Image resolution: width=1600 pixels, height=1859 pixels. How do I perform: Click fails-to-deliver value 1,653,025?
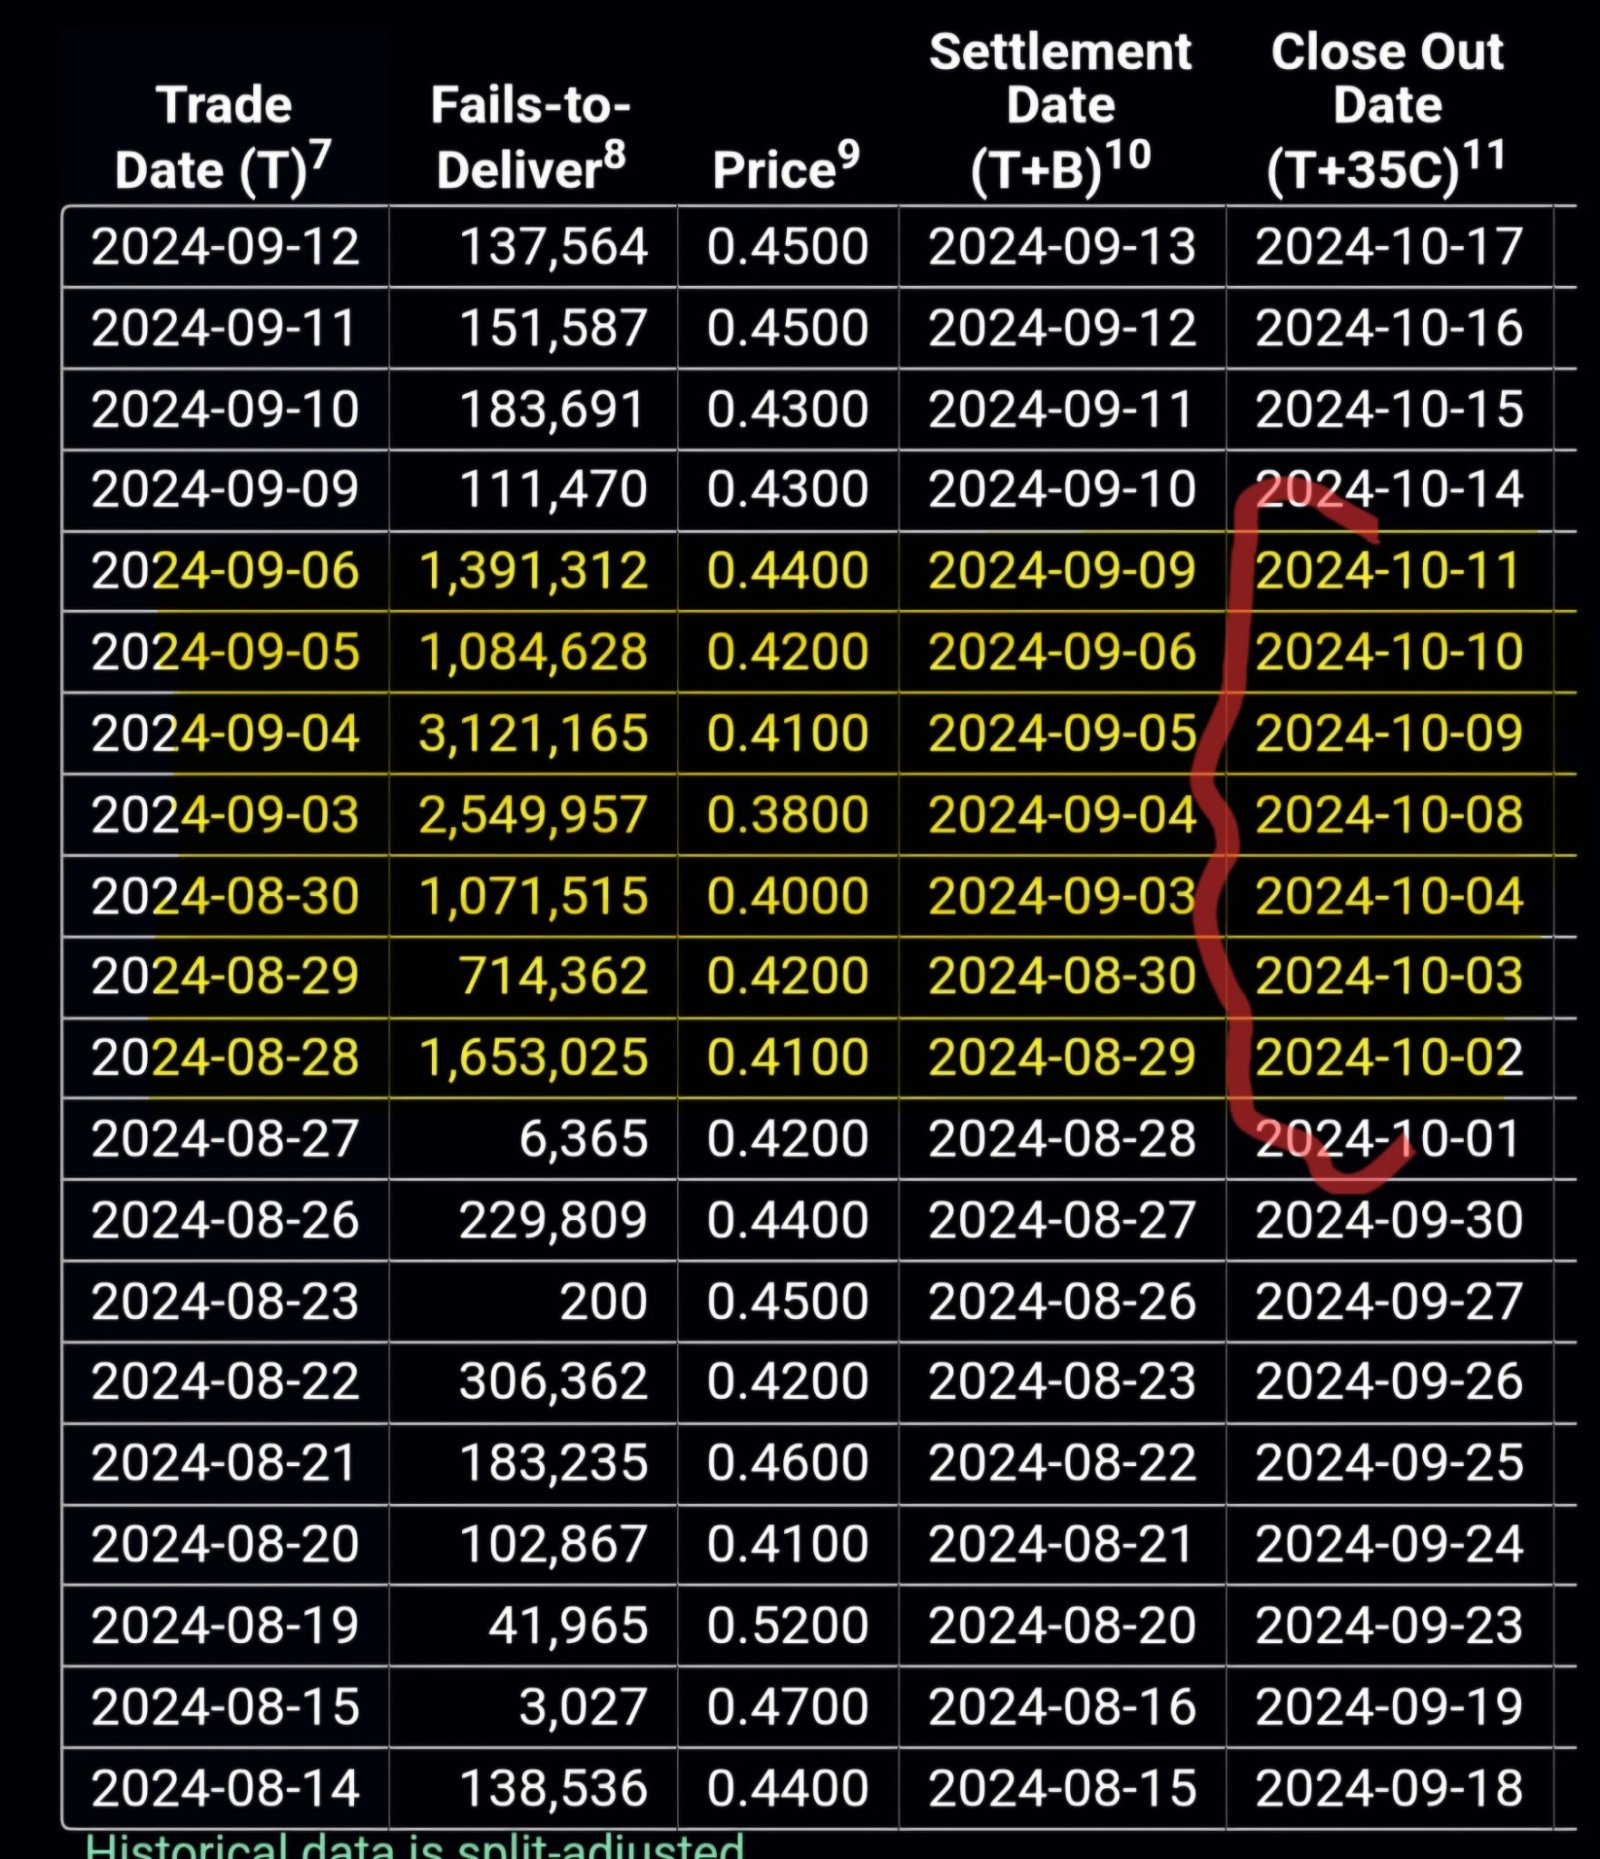[533, 1057]
